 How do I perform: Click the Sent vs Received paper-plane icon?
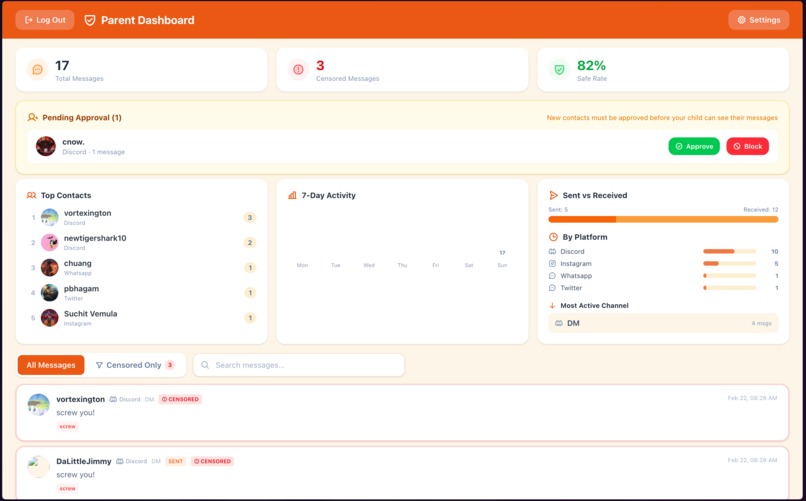pyautogui.click(x=554, y=195)
